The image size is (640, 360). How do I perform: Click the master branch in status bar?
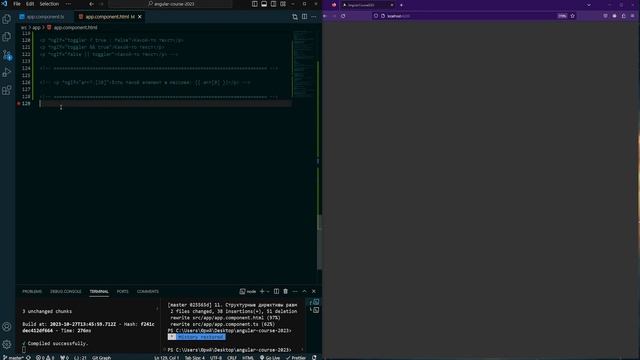(x=12, y=358)
